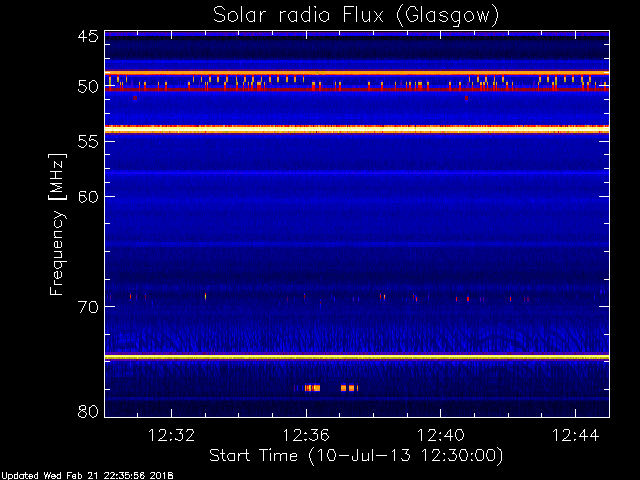Click the 50 frequency tick label
The image size is (640, 480).
coord(88,87)
